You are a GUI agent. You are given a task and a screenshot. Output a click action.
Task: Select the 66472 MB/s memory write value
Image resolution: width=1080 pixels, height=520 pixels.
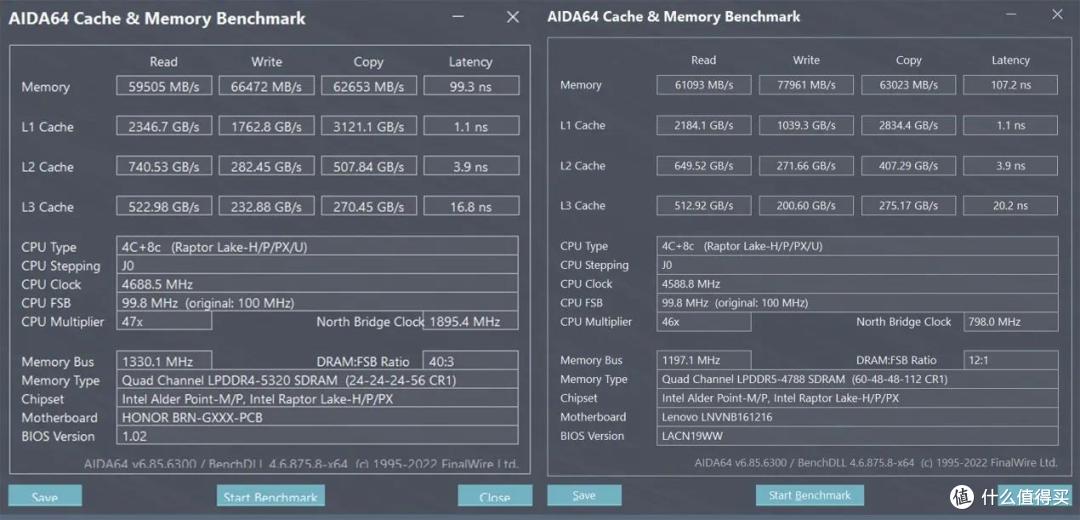click(267, 86)
